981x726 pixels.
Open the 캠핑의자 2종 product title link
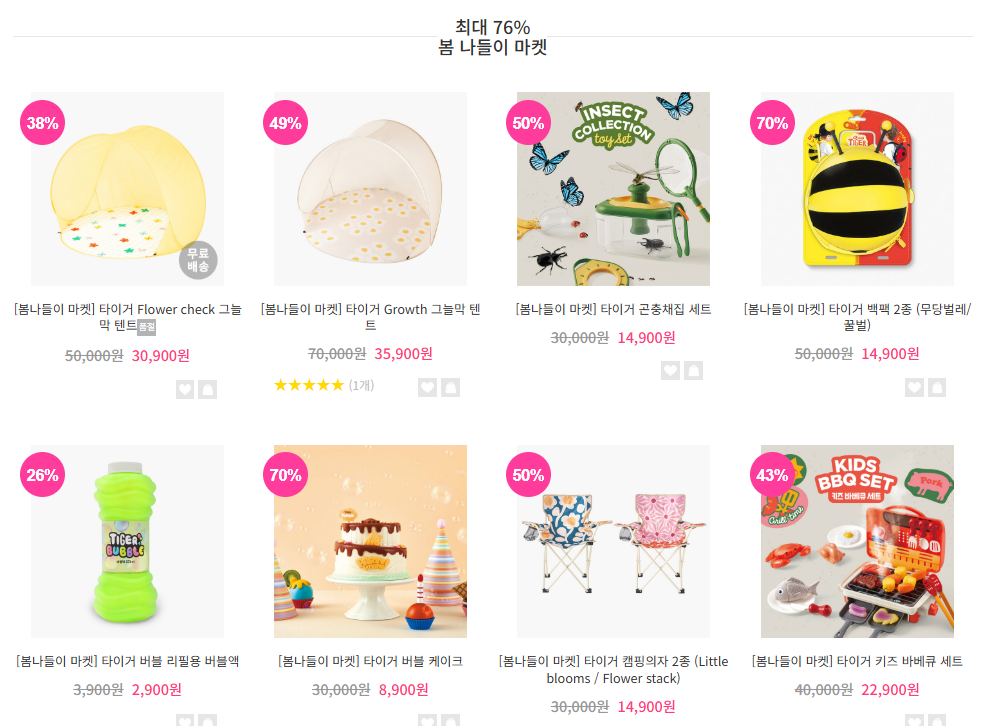pyautogui.click(x=613, y=670)
